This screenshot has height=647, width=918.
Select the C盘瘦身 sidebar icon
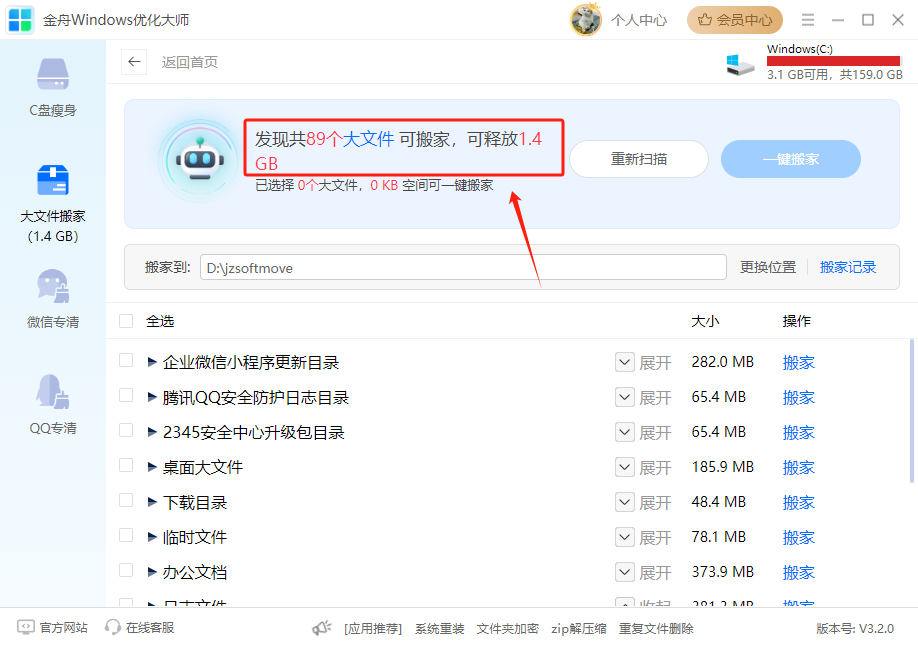point(53,74)
